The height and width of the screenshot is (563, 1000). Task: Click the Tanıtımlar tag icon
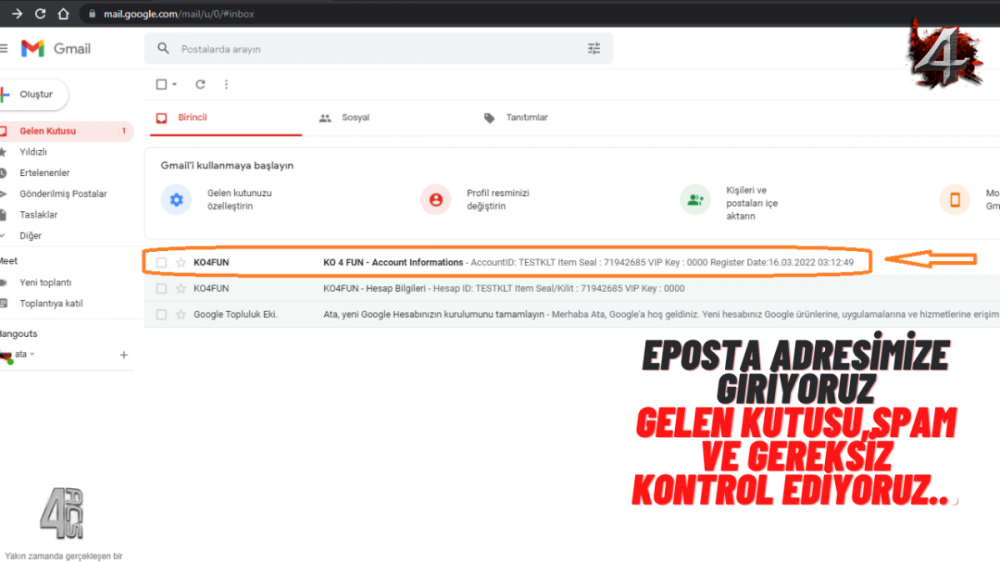(489, 118)
